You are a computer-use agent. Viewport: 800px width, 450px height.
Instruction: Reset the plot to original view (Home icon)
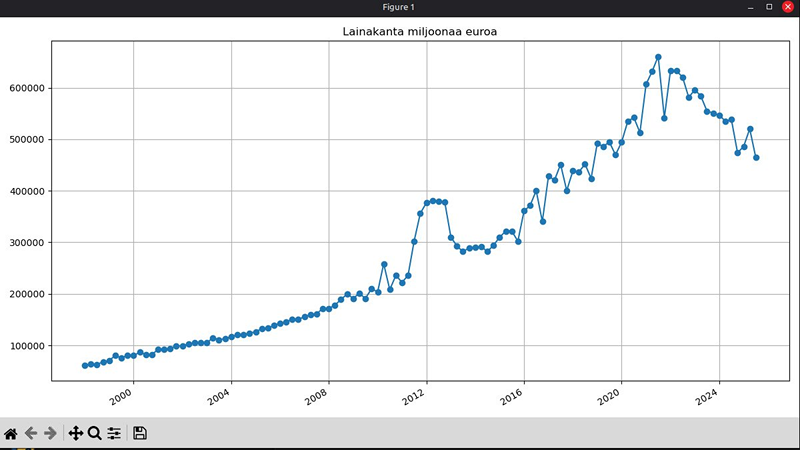tap(11, 433)
